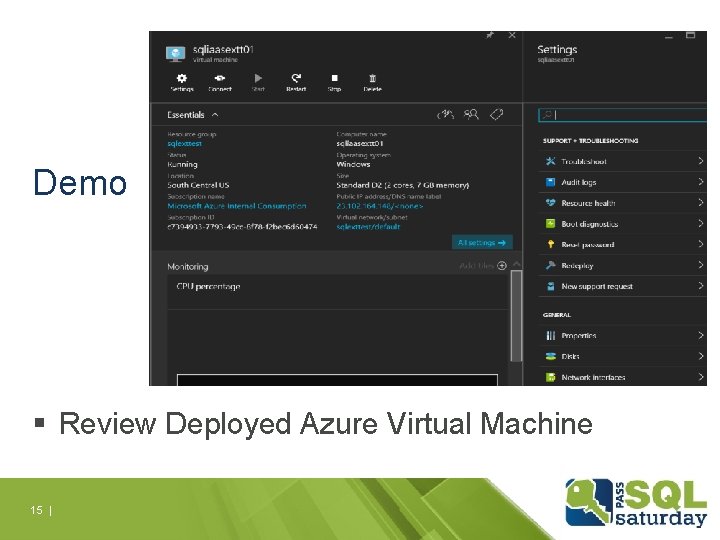Viewport: 720px width, 540px height.
Task: Restart the virtual machine
Action: coord(296,82)
